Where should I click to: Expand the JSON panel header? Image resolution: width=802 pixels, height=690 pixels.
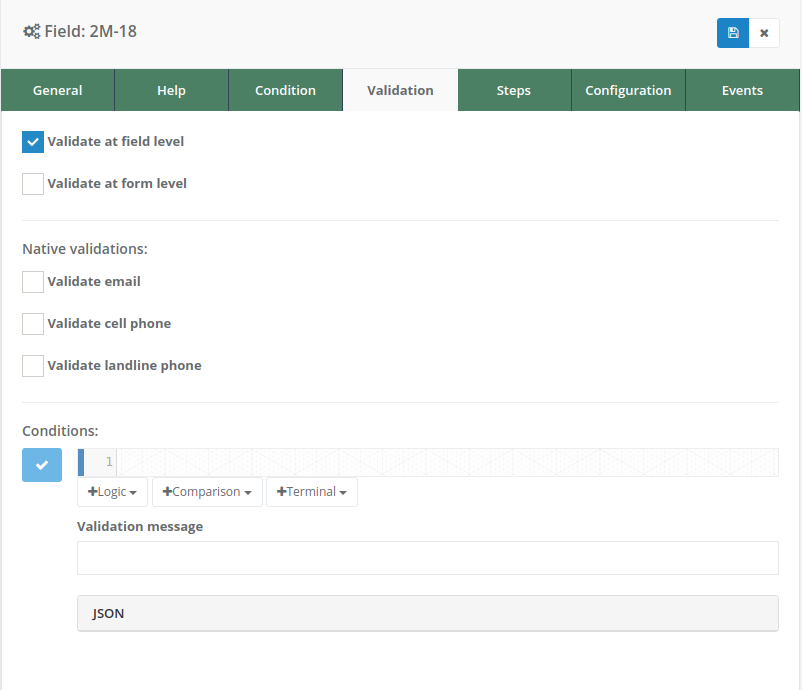click(x=427, y=613)
